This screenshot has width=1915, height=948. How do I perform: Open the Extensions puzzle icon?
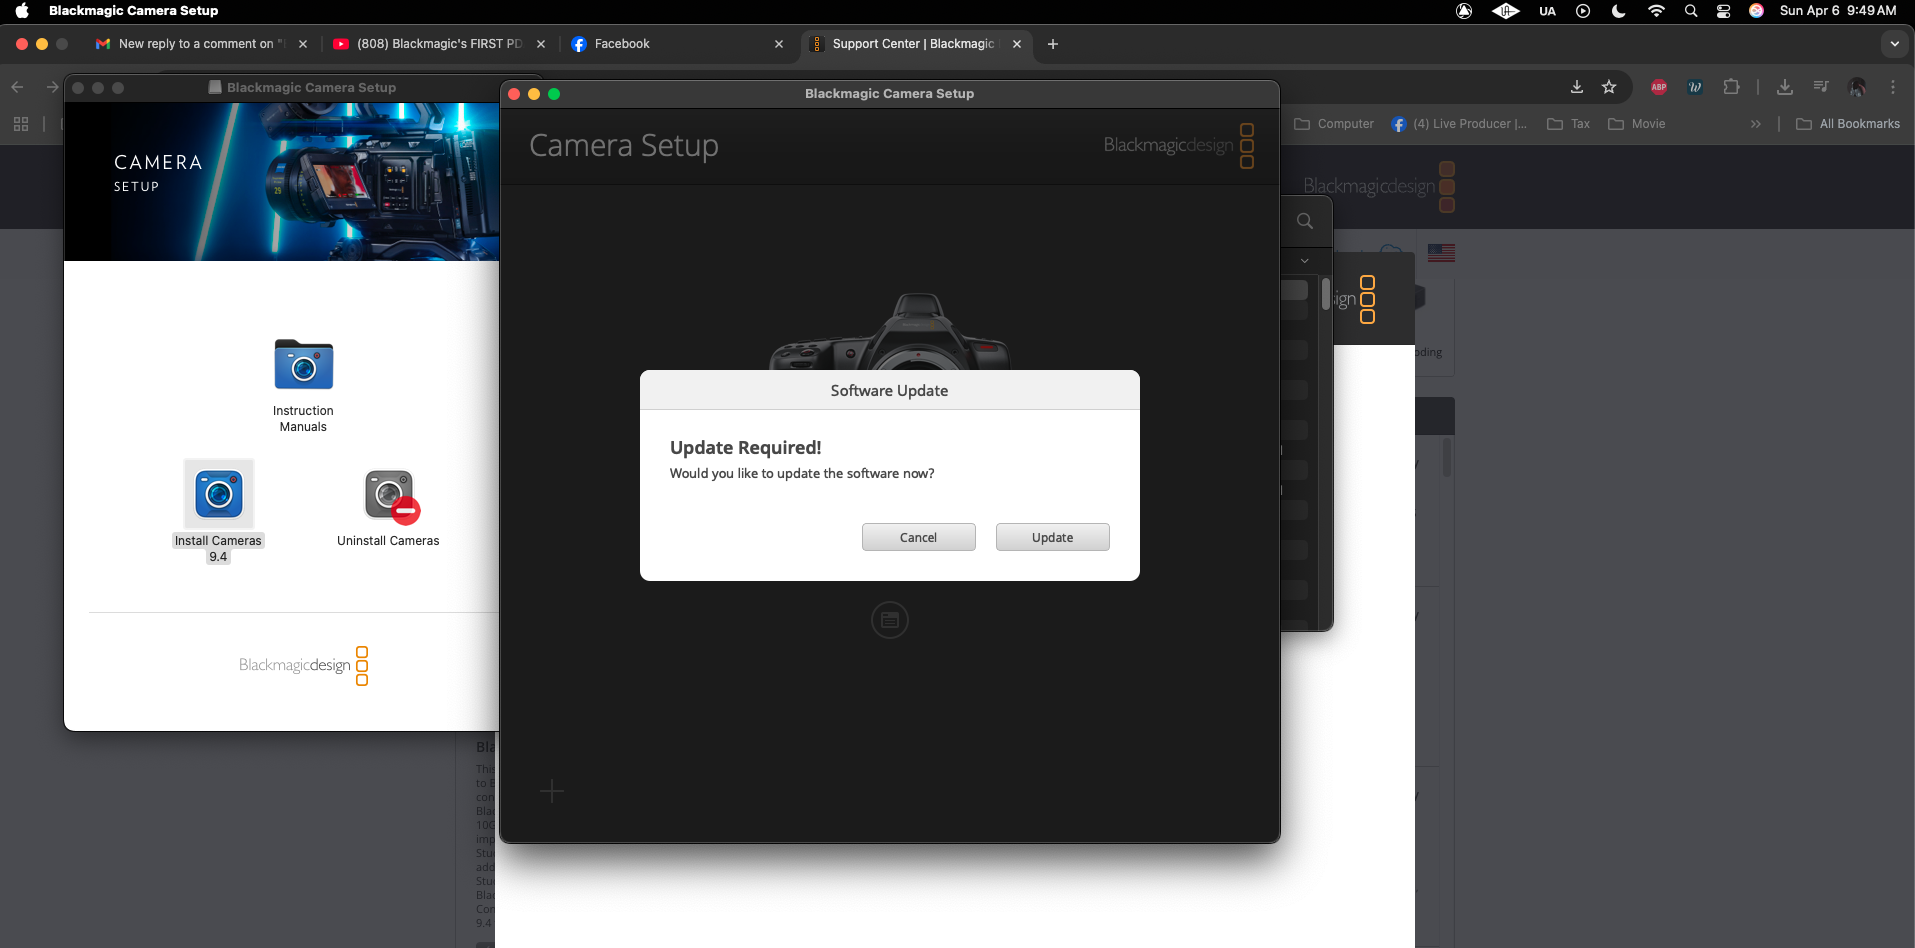1731,87
